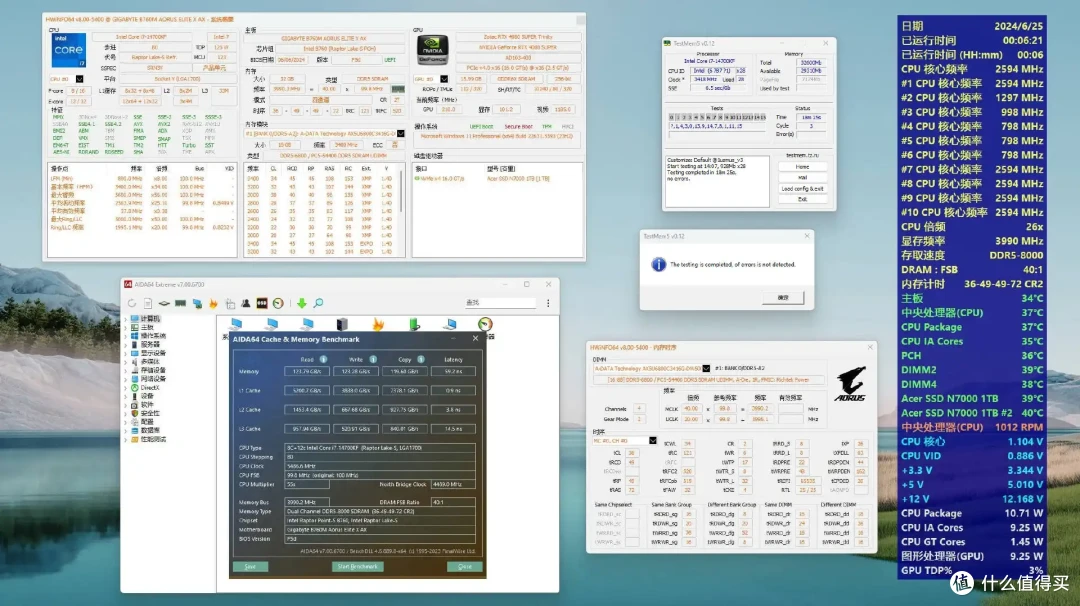1080x606 pixels.
Task: Click the AIDA64 refresh toolbar icon
Action: click(132, 303)
